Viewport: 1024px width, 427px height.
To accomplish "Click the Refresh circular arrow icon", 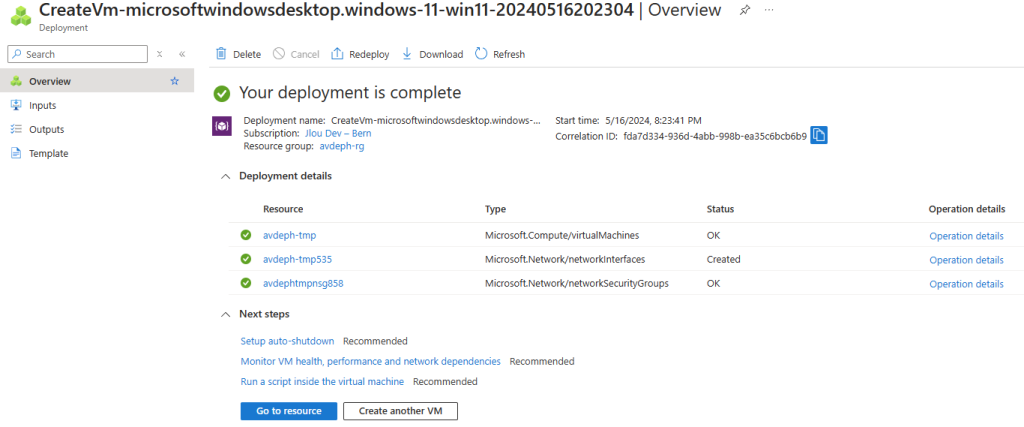I will 481,54.
